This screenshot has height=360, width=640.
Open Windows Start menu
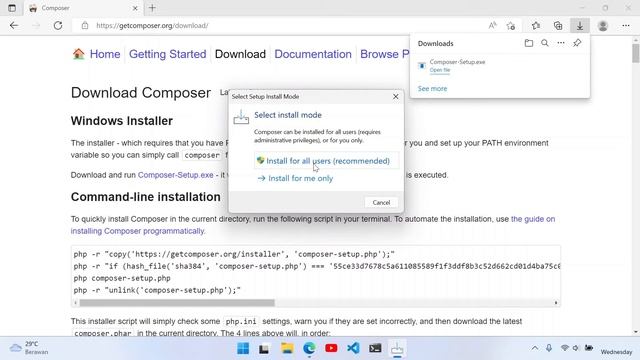243,349
